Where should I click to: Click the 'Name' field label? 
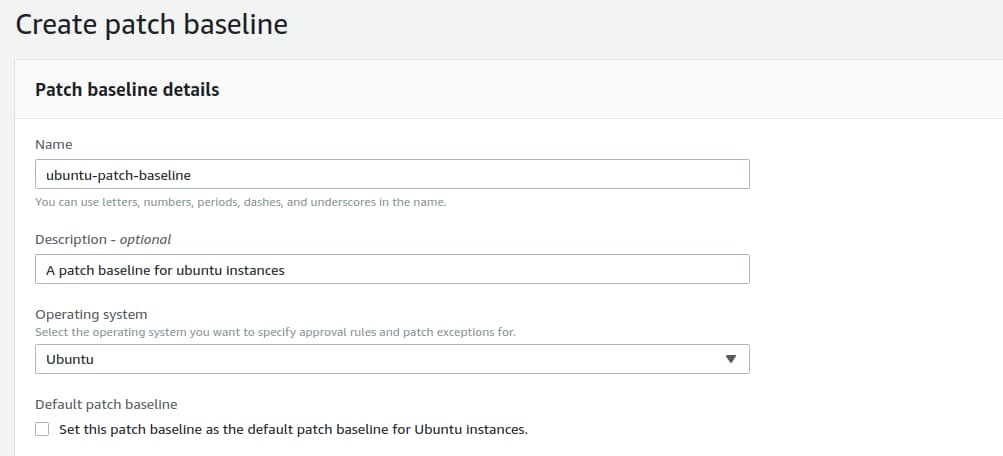(x=53, y=145)
